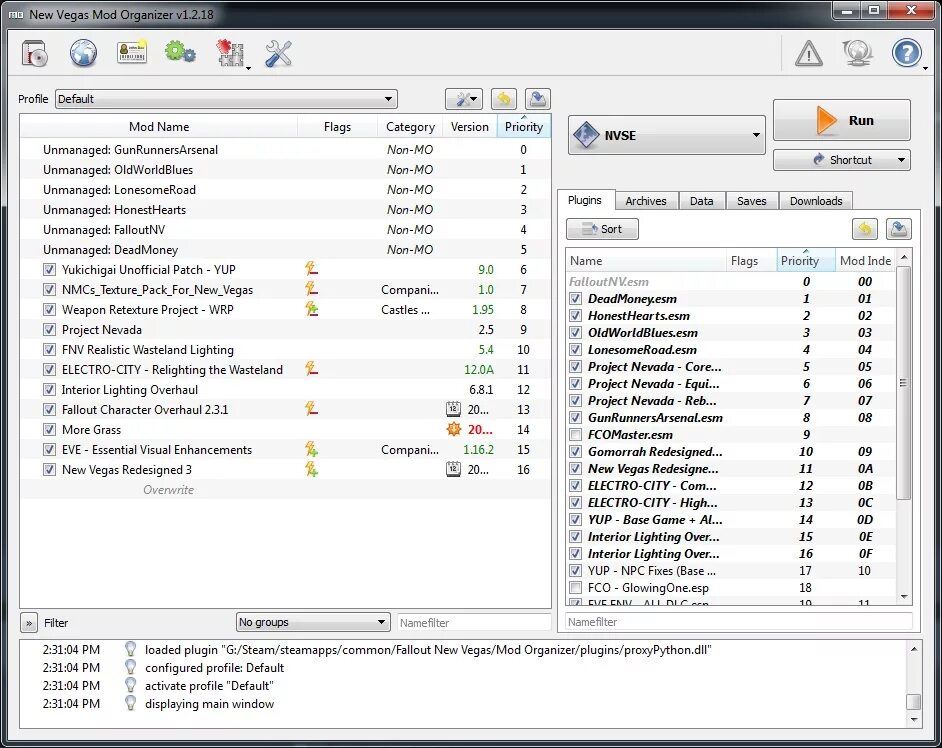Viewport: 942px width, 748px height.
Task: Expand the filter panel chevron button
Action: pos(28,623)
